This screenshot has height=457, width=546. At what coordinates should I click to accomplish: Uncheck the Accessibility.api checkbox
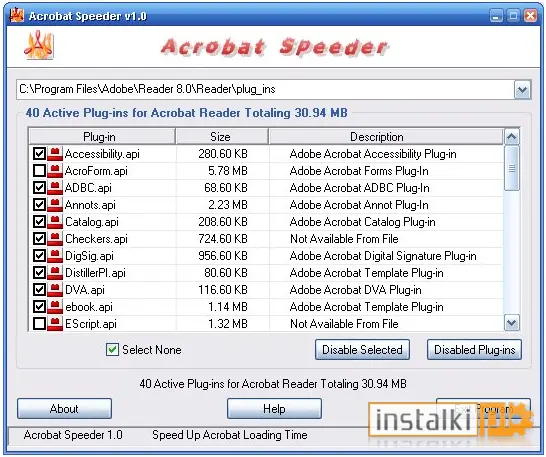pyautogui.click(x=39, y=154)
